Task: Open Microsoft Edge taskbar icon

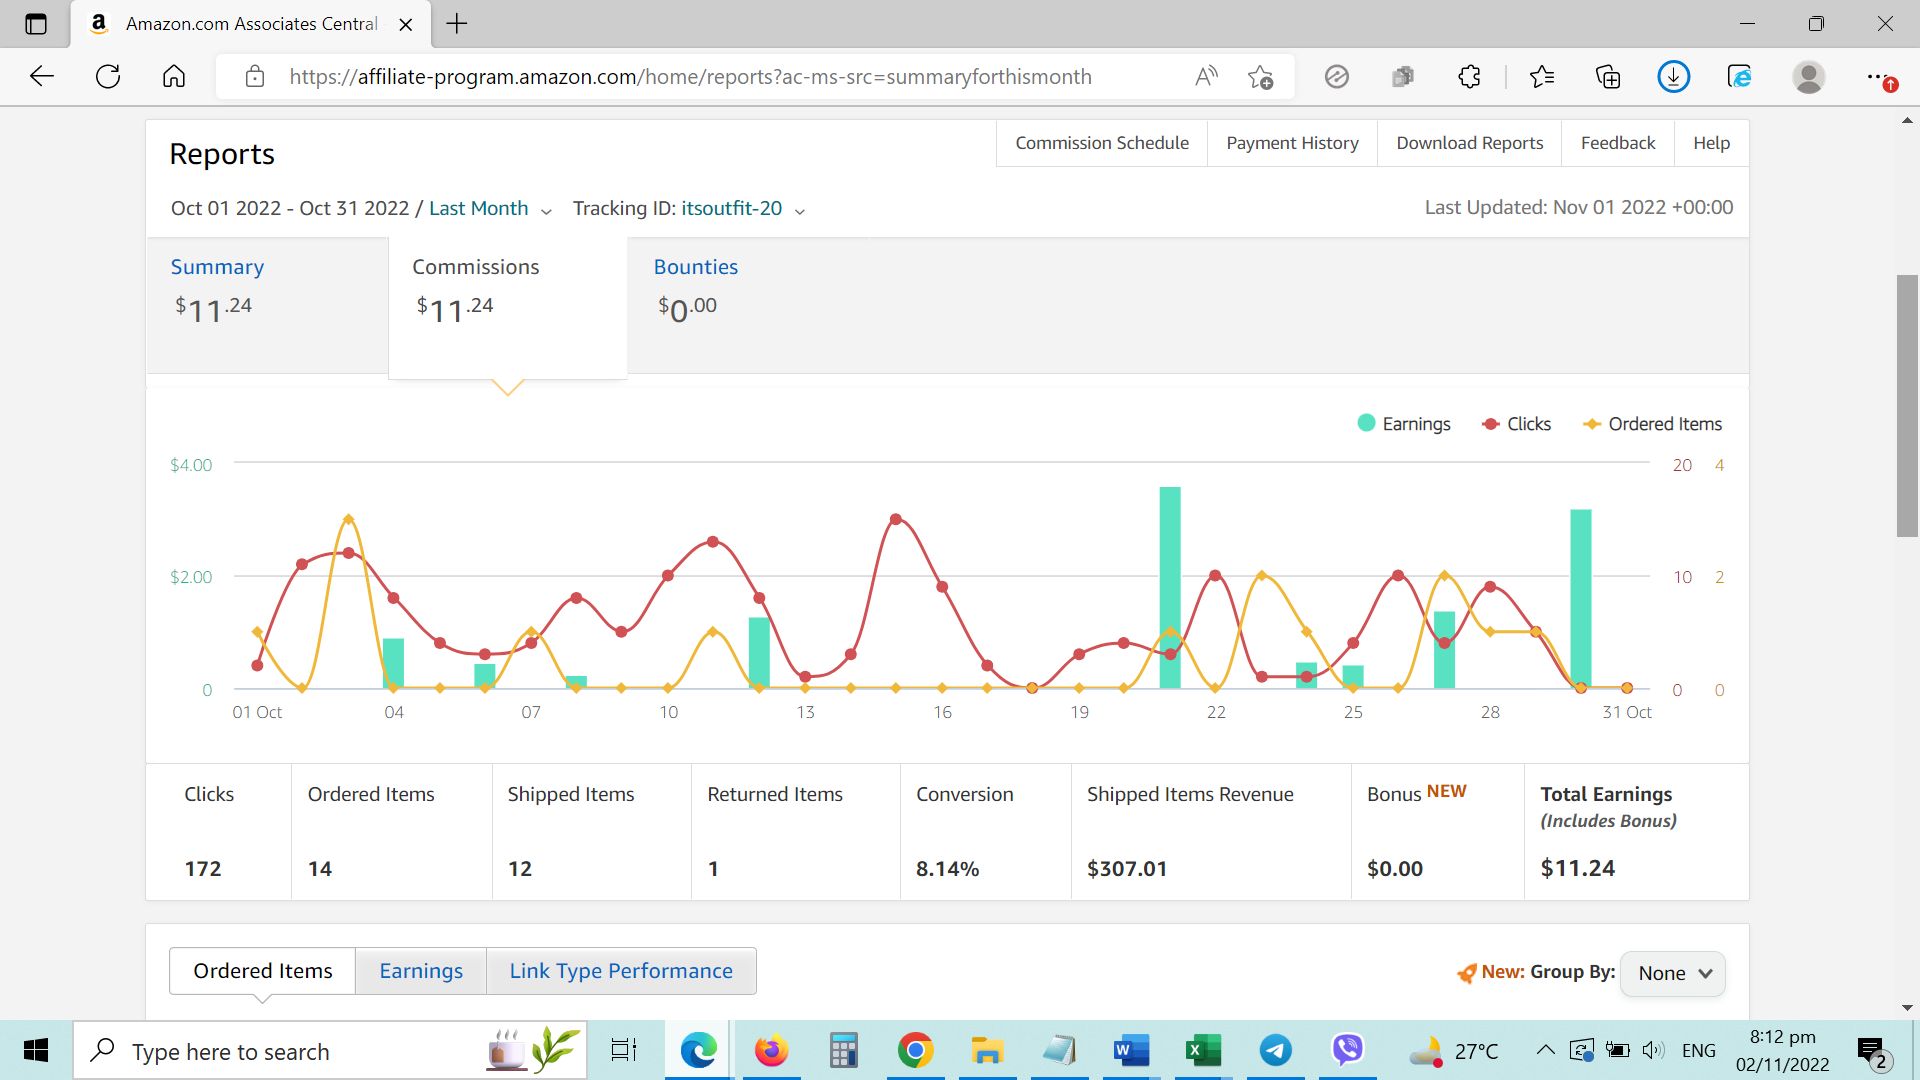Action: pyautogui.click(x=699, y=1050)
